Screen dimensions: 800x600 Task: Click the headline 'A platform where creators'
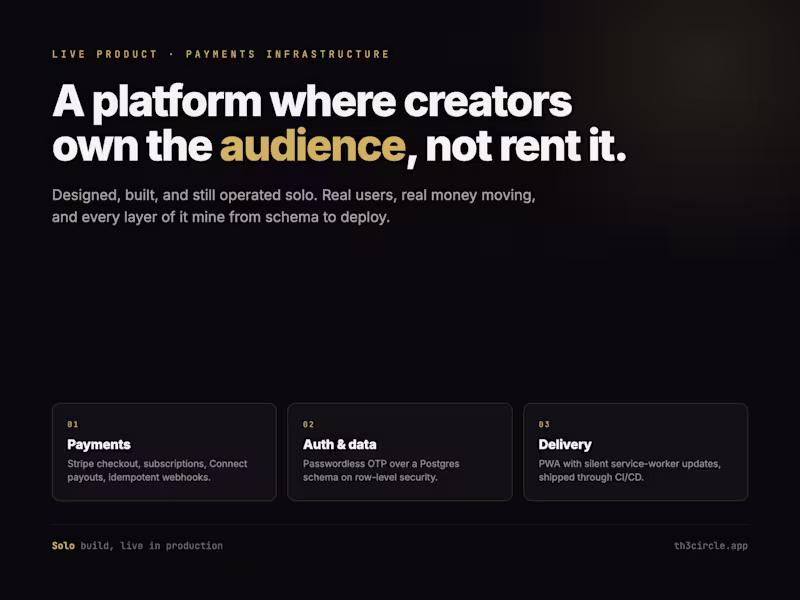click(x=312, y=101)
